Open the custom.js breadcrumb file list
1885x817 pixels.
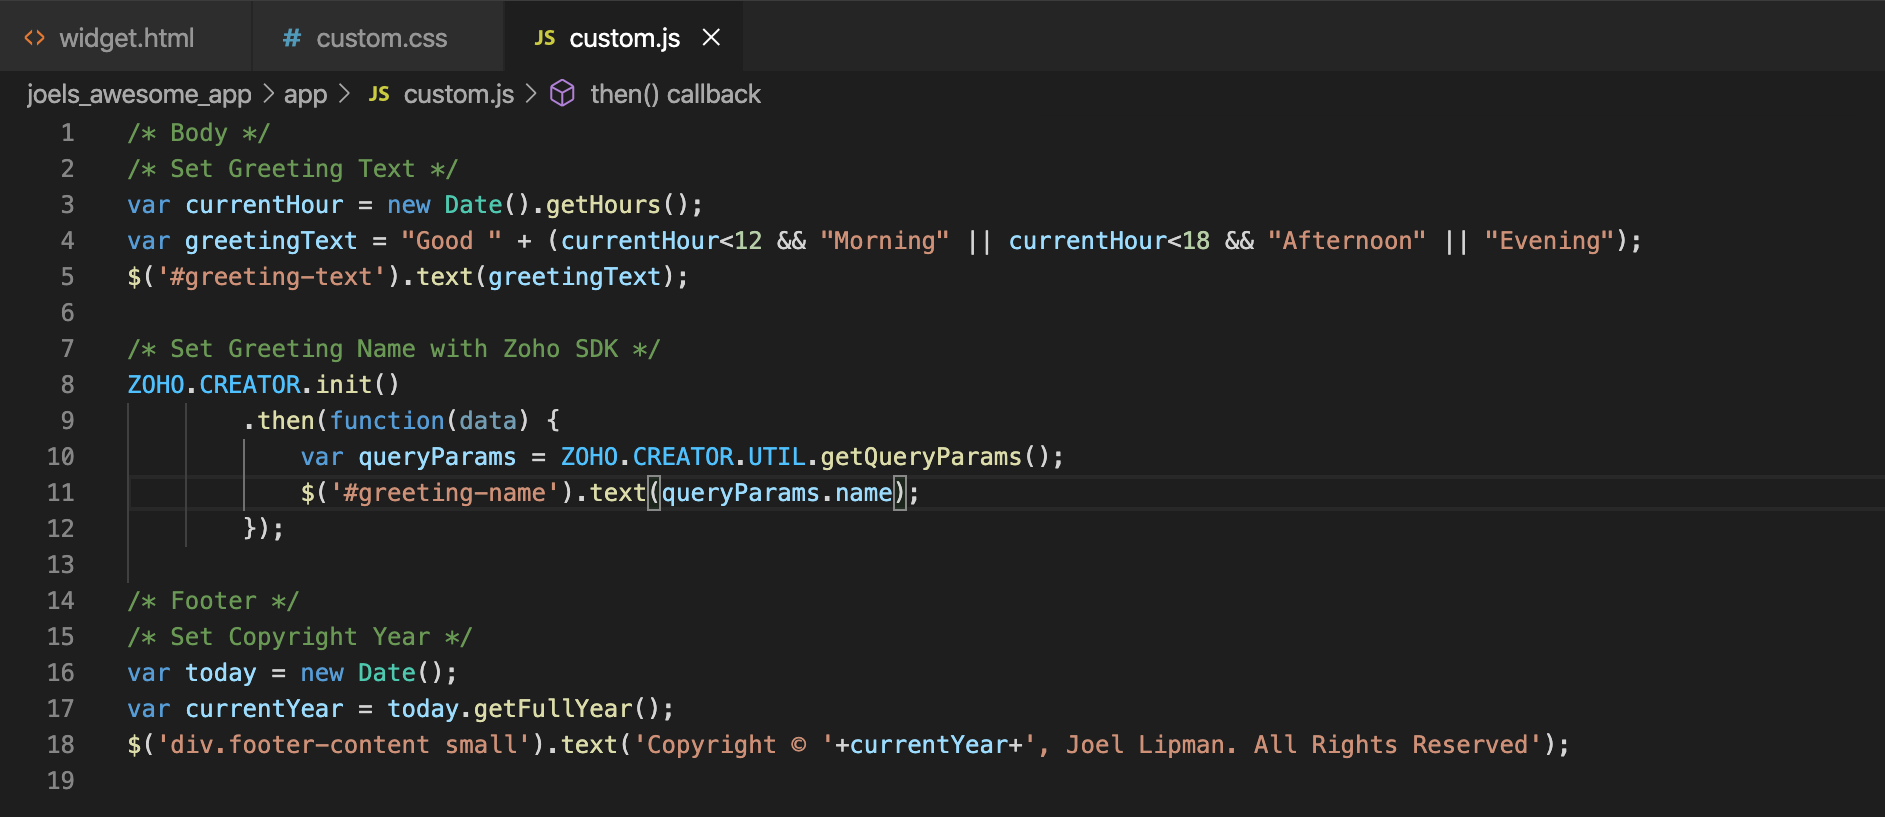pos(458,94)
